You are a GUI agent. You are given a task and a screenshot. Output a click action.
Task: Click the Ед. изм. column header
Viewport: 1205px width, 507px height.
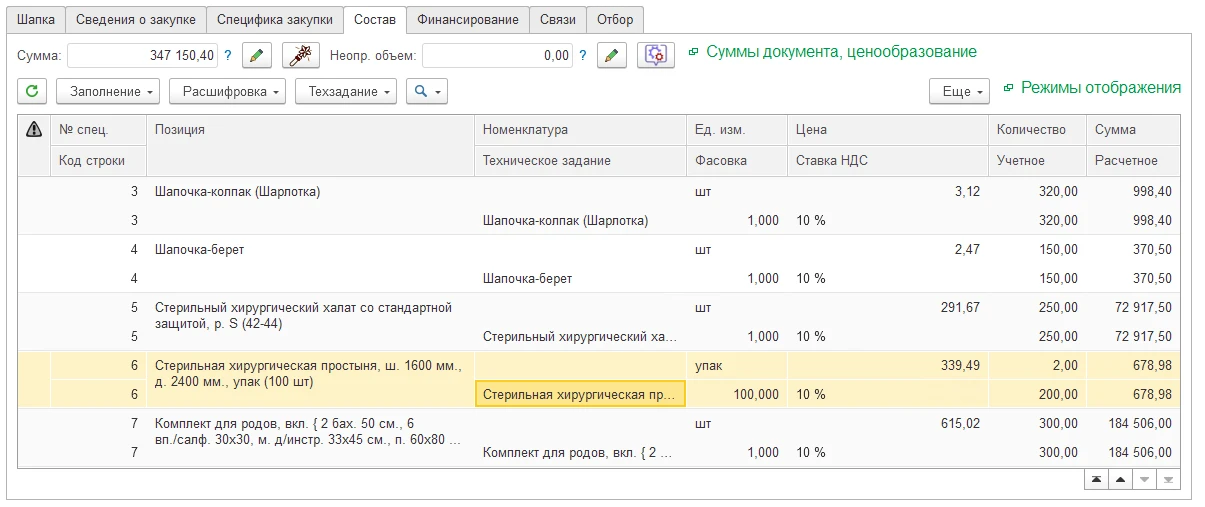pyautogui.click(x=737, y=130)
